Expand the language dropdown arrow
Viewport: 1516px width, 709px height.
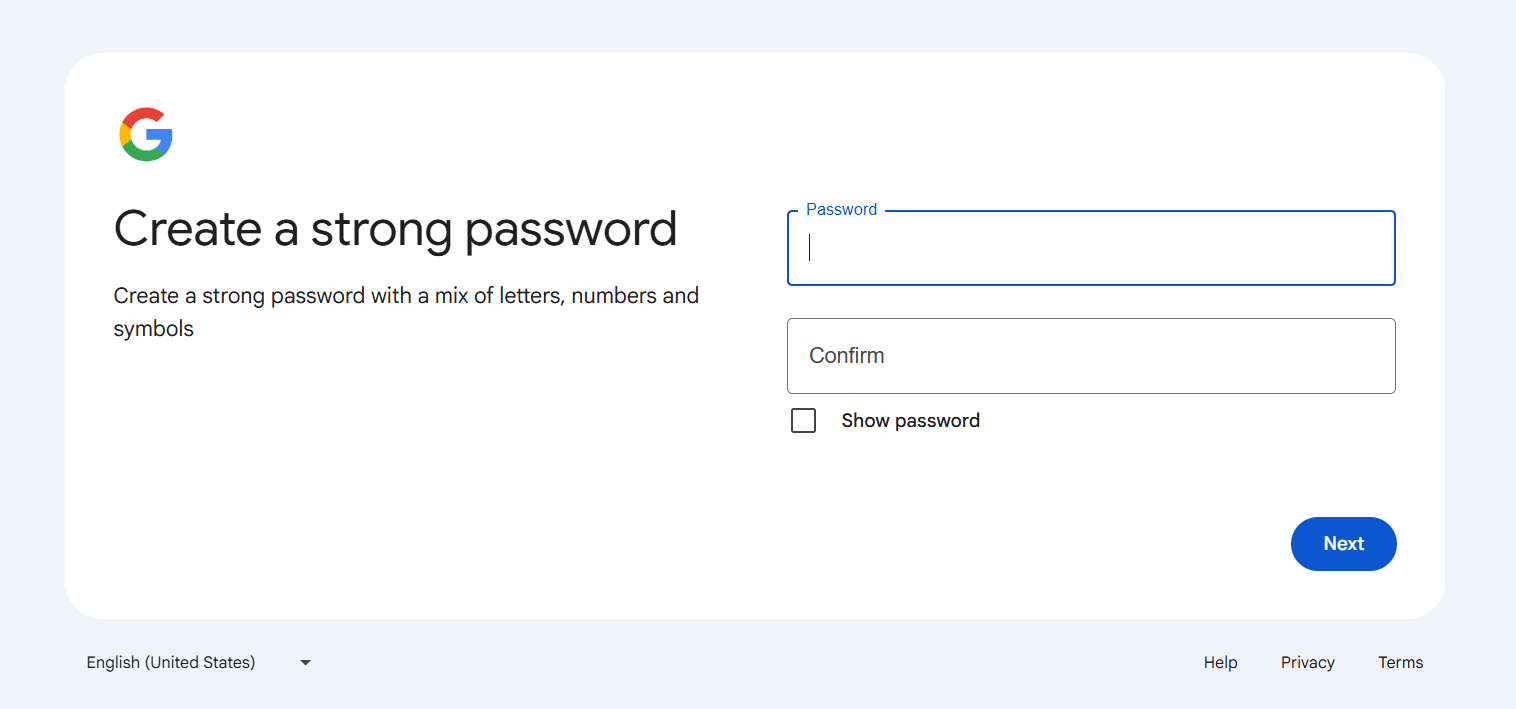[x=306, y=662]
